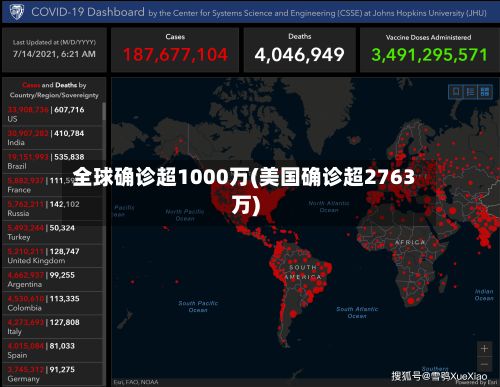Open the bookmarks map icon
The image size is (500, 387).
pyautogui.click(x=456, y=92)
